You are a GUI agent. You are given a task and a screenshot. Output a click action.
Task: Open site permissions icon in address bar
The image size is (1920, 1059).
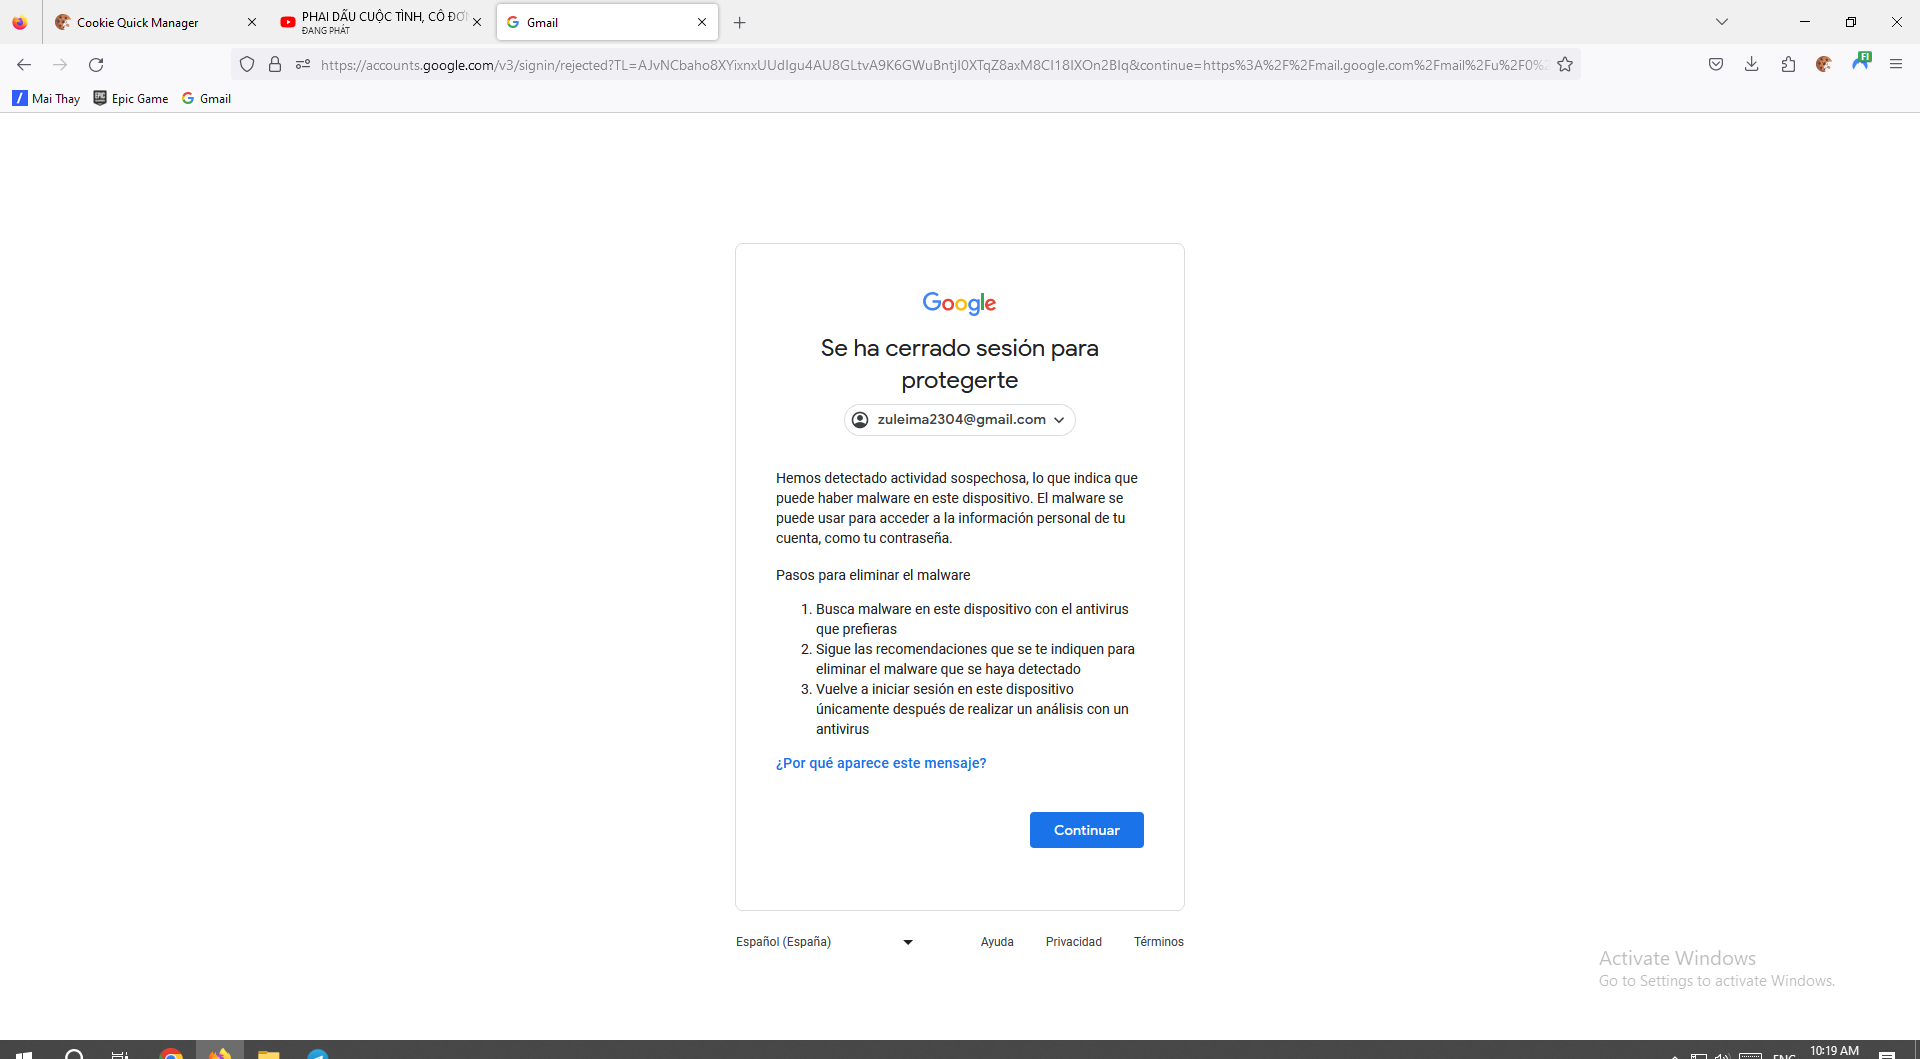[x=303, y=65]
